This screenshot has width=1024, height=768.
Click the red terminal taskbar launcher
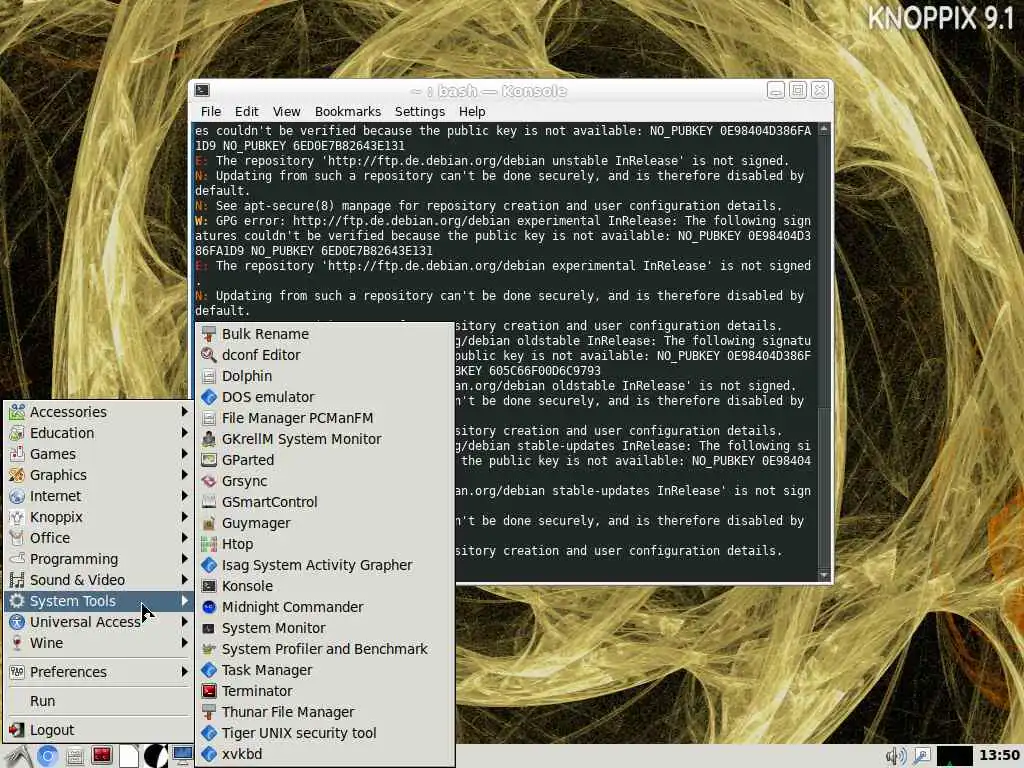pyautogui.click(x=101, y=756)
